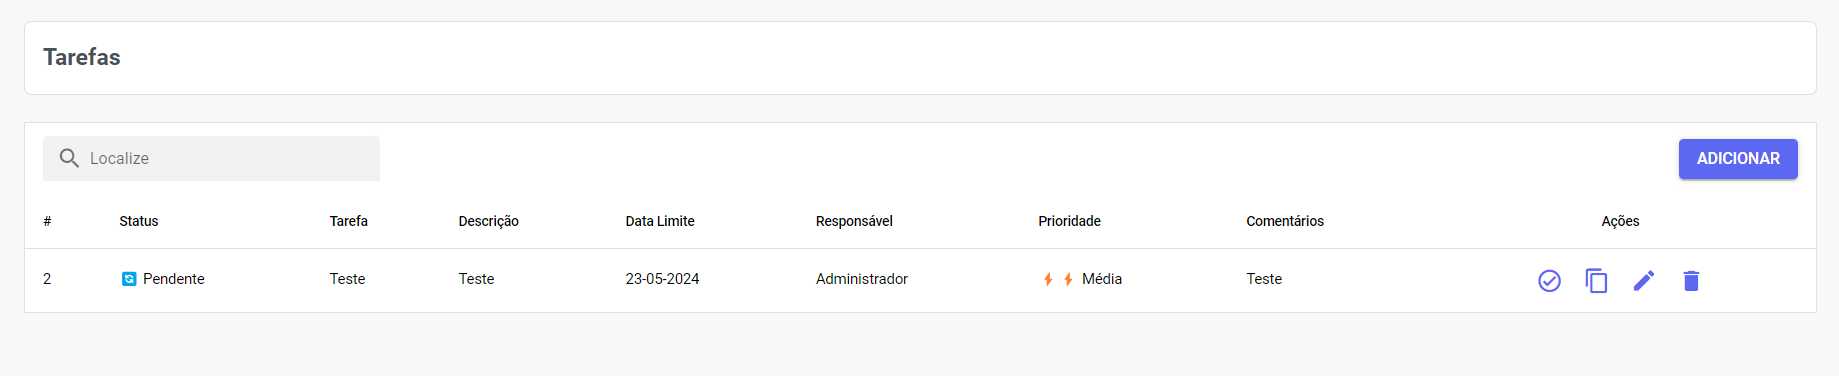This screenshot has height=376, width=1839.
Task: Click the ADICIONAR button
Action: (x=1738, y=159)
